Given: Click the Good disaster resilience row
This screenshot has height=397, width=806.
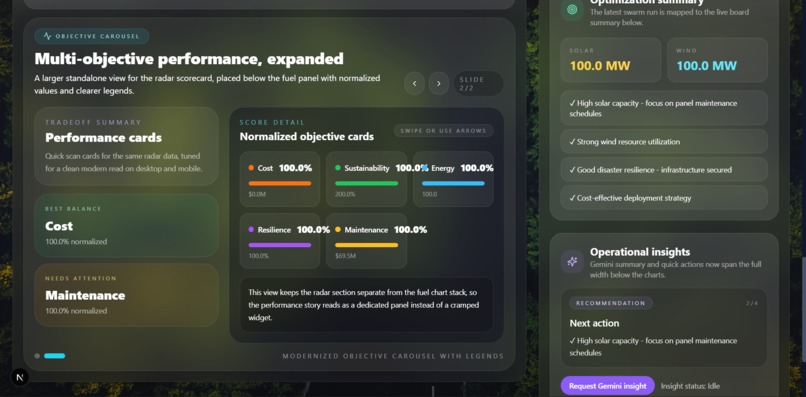Looking at the screenshot, I should click(664, 170).
